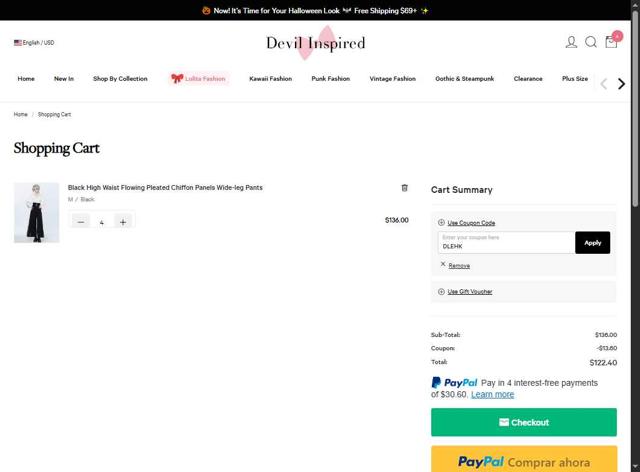Click the pants product thumbnail
The width and height of the screenshot is (640, 472).
[37, 212]
